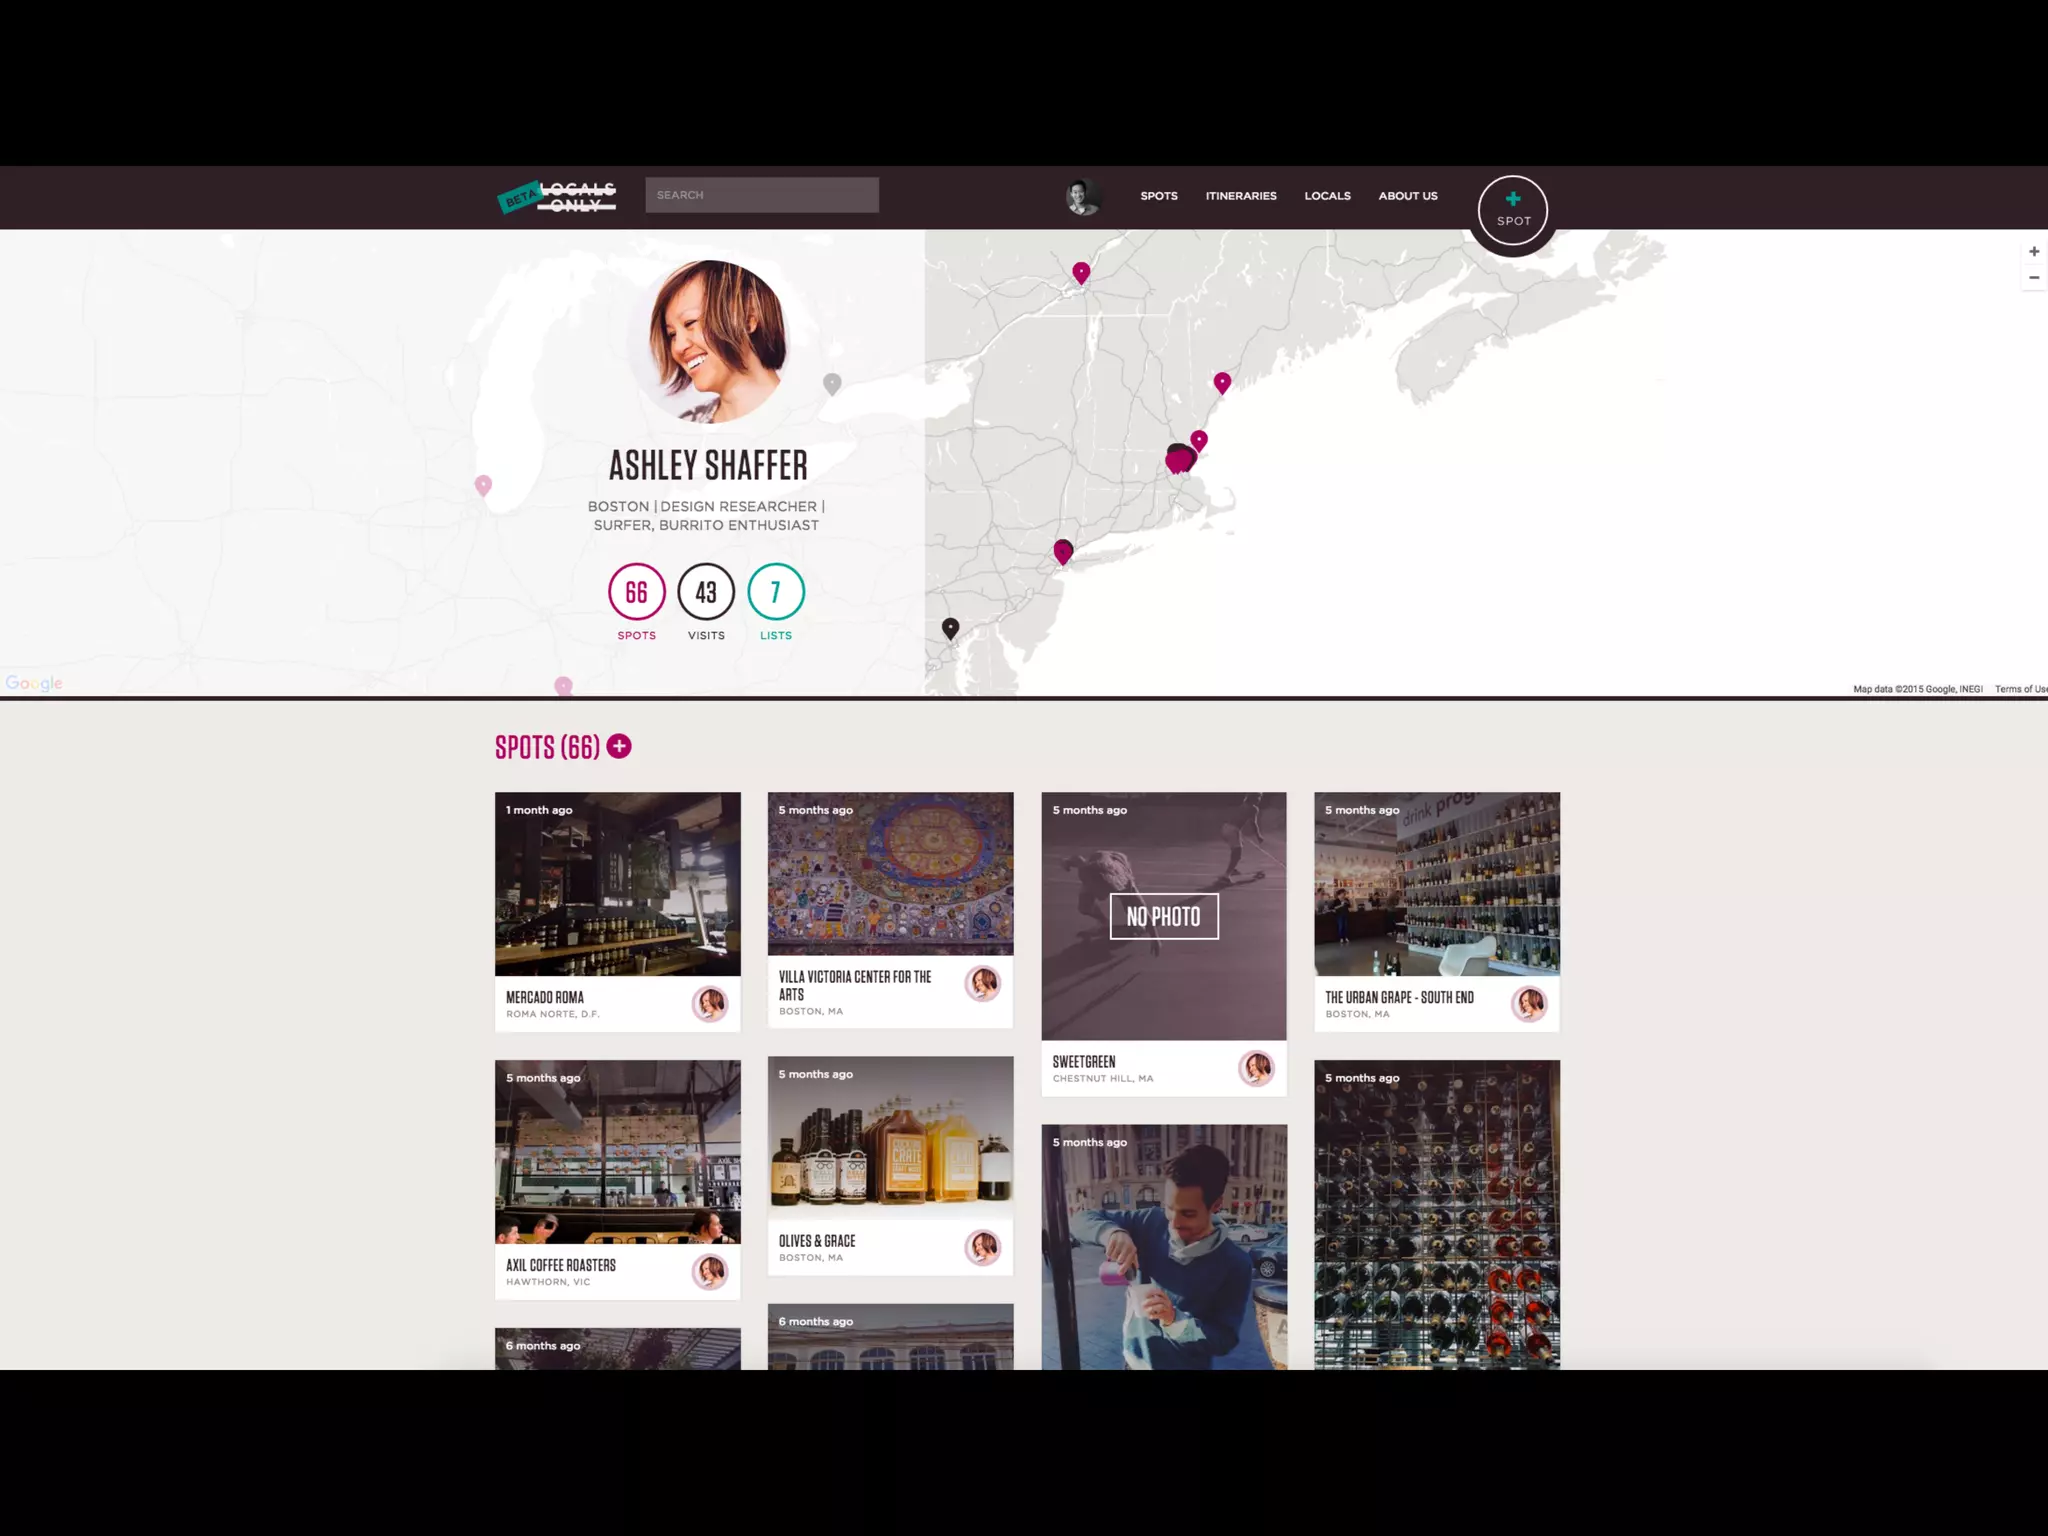
Task: Open the Olives & Grace spot card
Action: pyautogui.click(x=890, y=1165)
